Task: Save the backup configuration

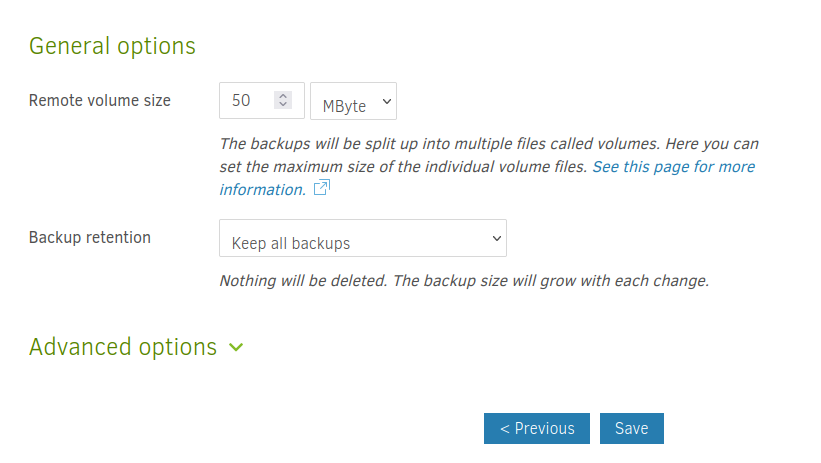Action: point(631,428)
